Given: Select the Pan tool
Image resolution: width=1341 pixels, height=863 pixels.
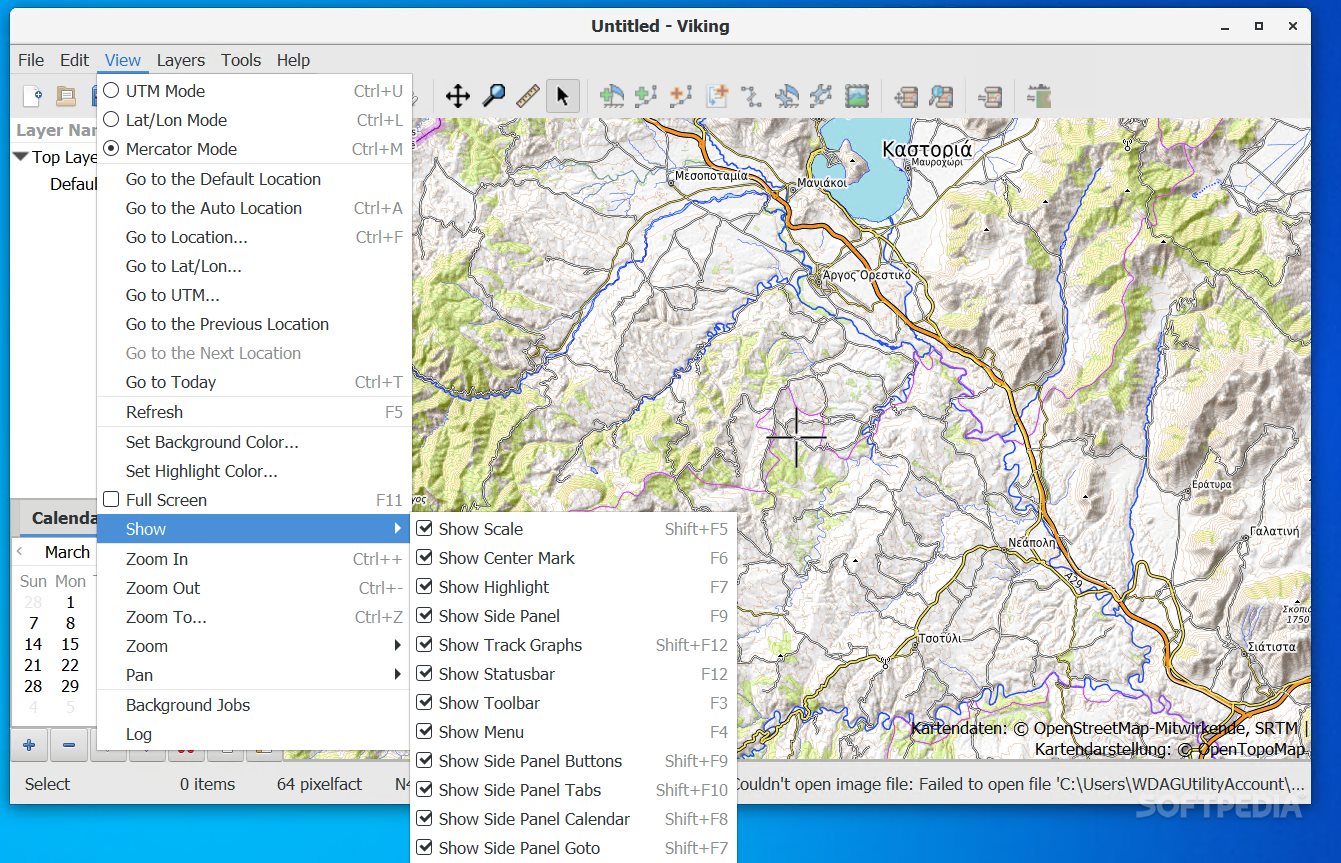Looking at the screenshot, I should (458, 96).
